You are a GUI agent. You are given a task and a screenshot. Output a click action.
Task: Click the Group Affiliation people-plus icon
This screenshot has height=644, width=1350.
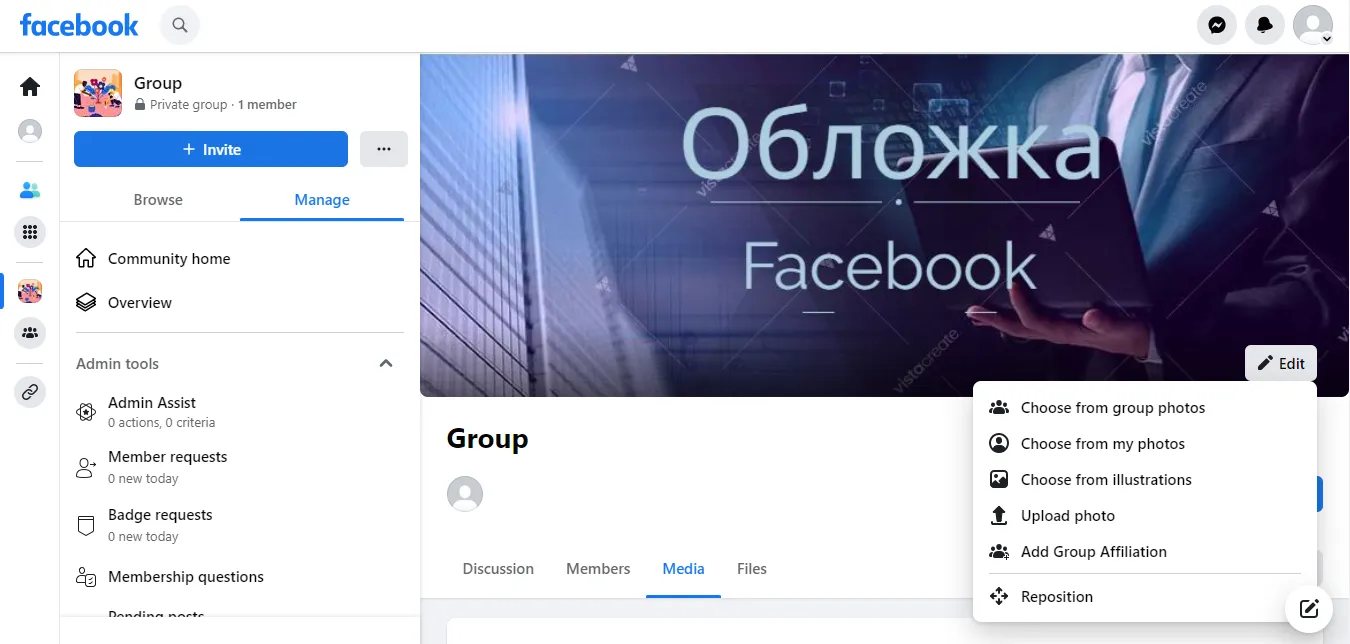tap(999, 552)
